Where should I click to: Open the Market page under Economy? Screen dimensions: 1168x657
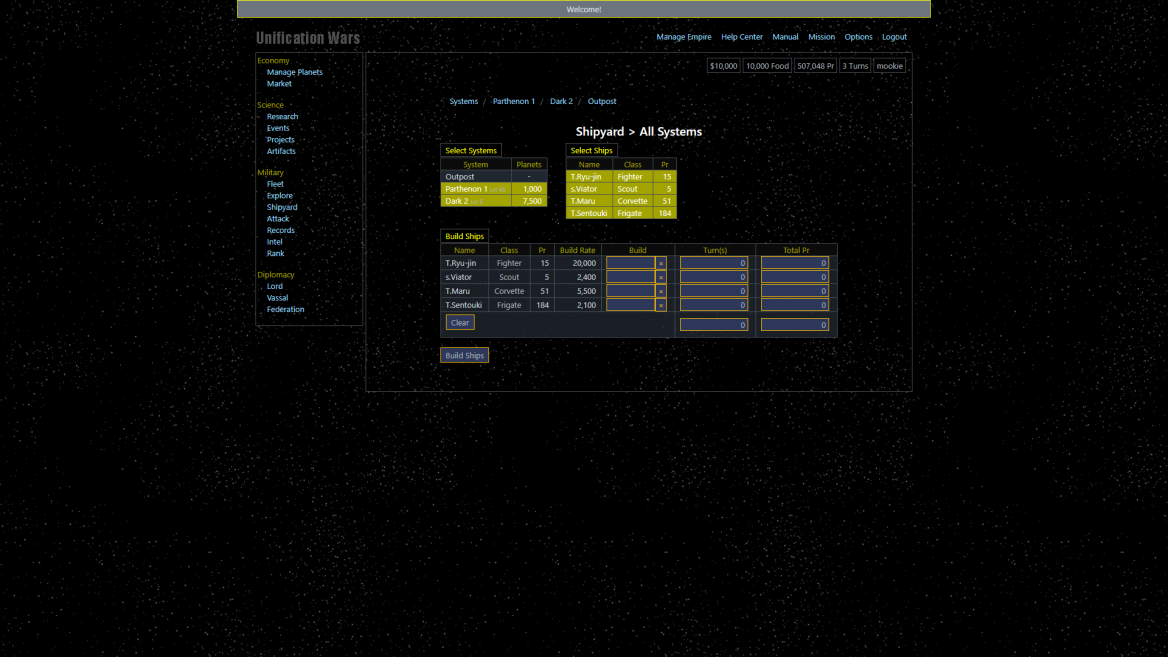[279, 84]
